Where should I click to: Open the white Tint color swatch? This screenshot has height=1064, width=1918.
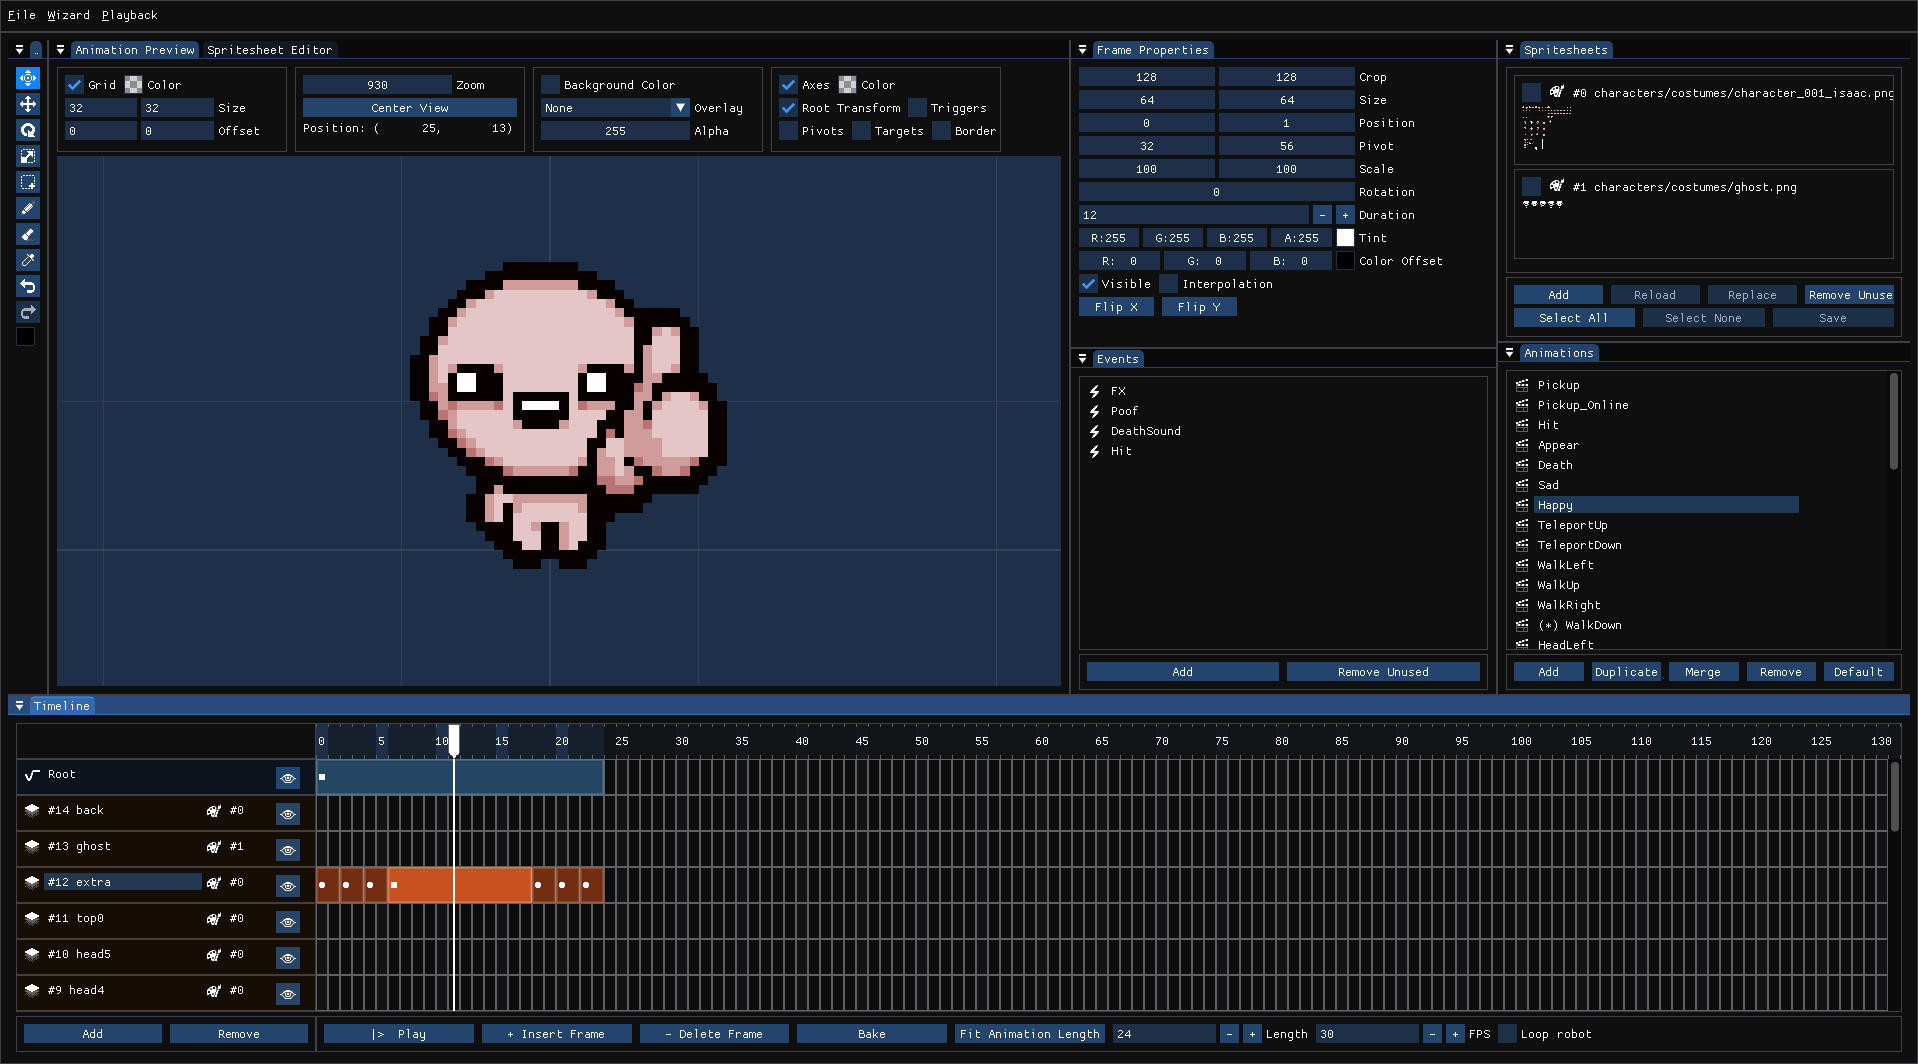(x=1345, y=238)
